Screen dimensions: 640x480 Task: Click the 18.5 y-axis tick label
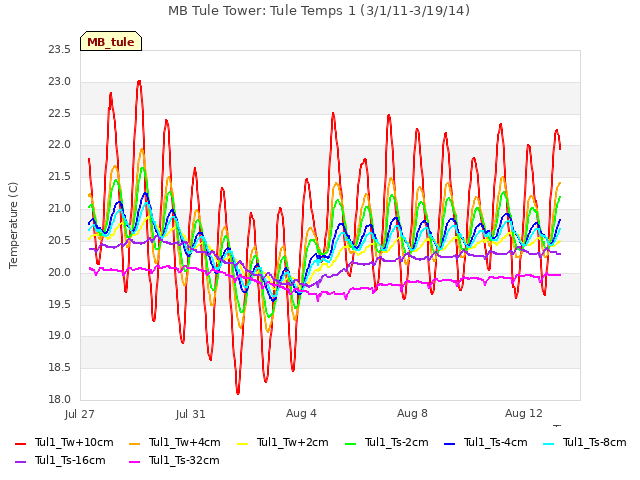tap(60, 368)
